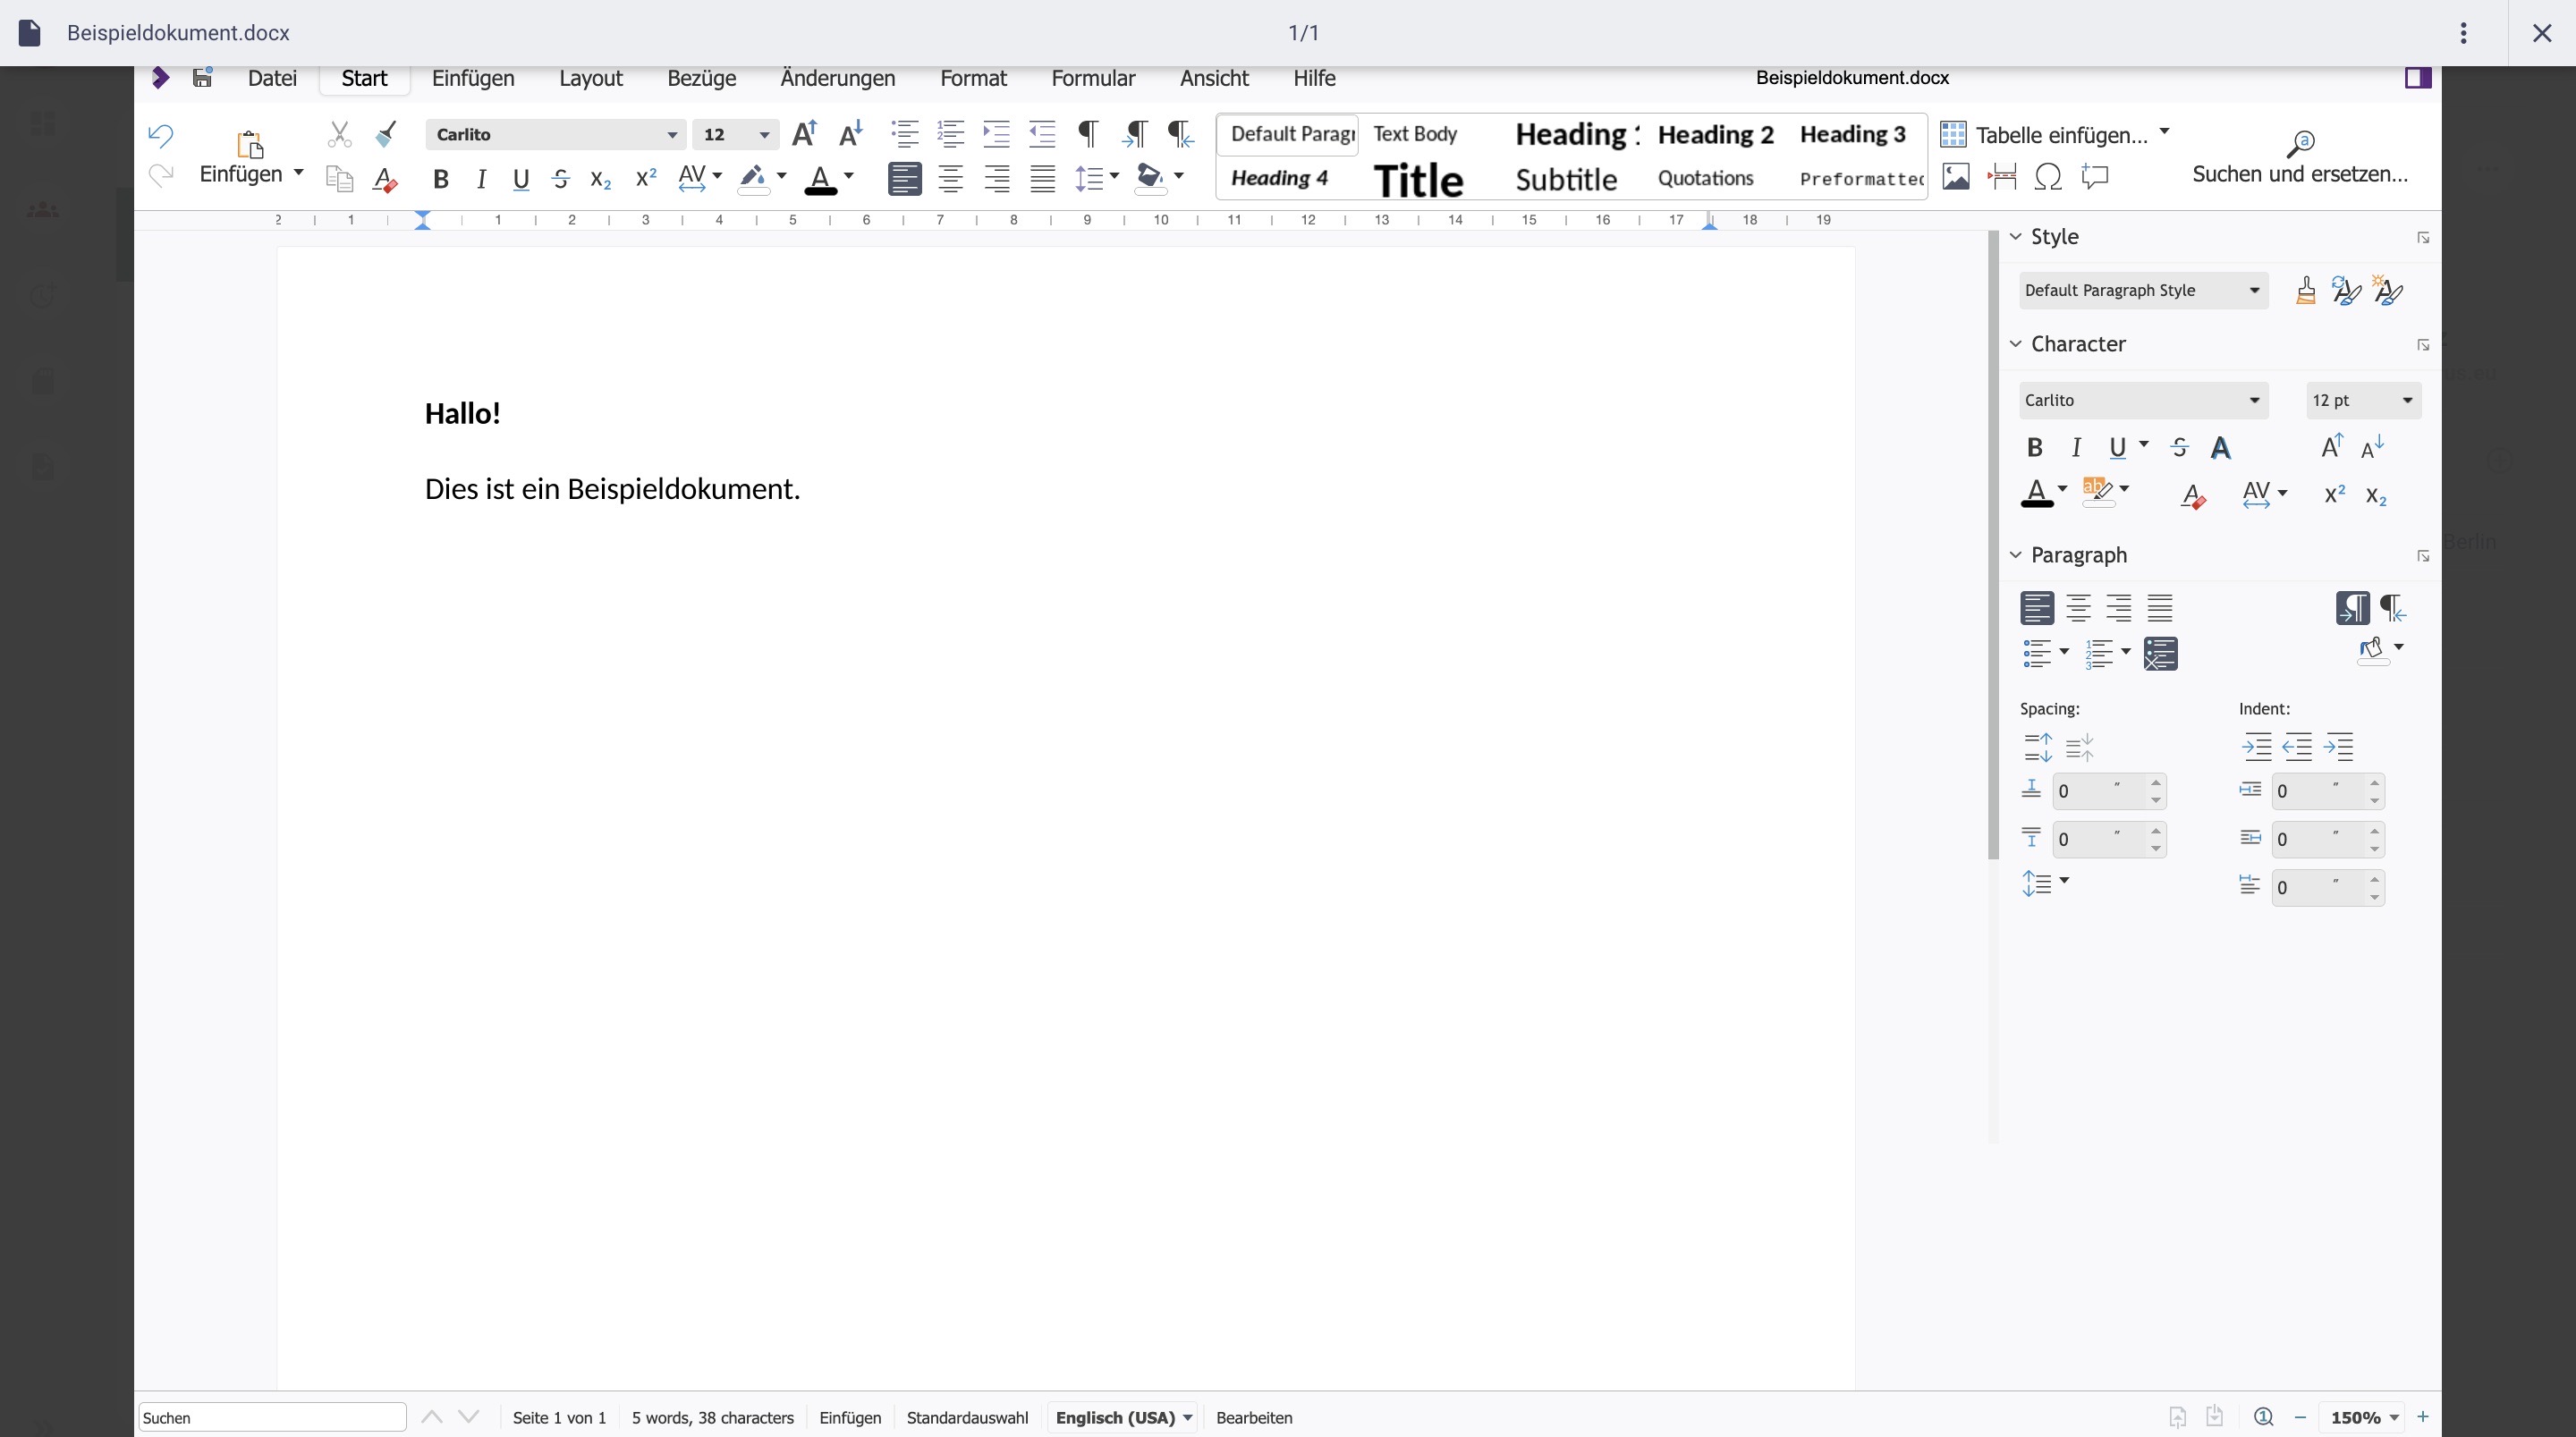
Task: Insert numbered list from ribbon
Action: [950, 134]
